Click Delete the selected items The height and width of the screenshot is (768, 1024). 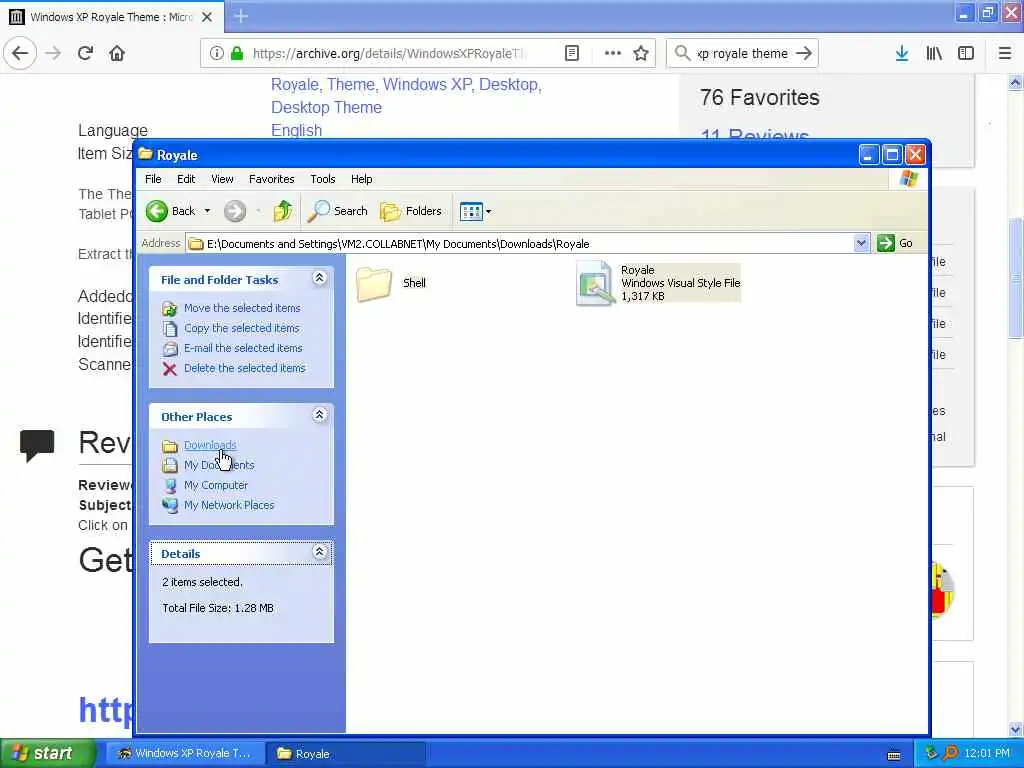click(245, 368)
